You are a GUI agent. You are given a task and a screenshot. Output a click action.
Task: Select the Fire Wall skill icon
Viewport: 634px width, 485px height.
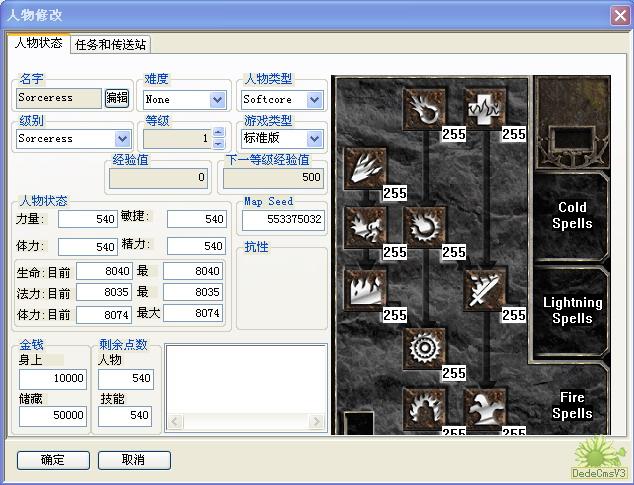click(x=365, y=289)
